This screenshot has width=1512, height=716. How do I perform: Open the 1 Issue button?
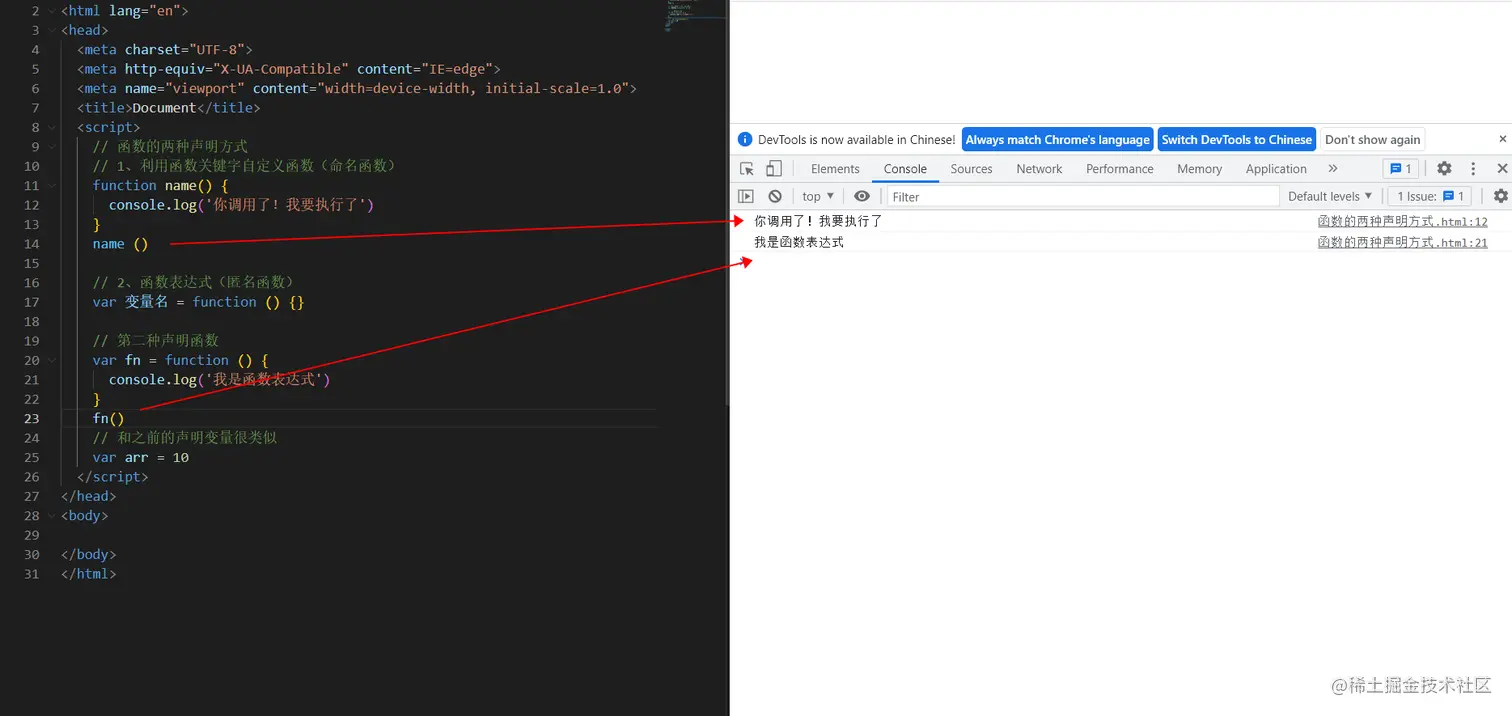point(1430,196)
